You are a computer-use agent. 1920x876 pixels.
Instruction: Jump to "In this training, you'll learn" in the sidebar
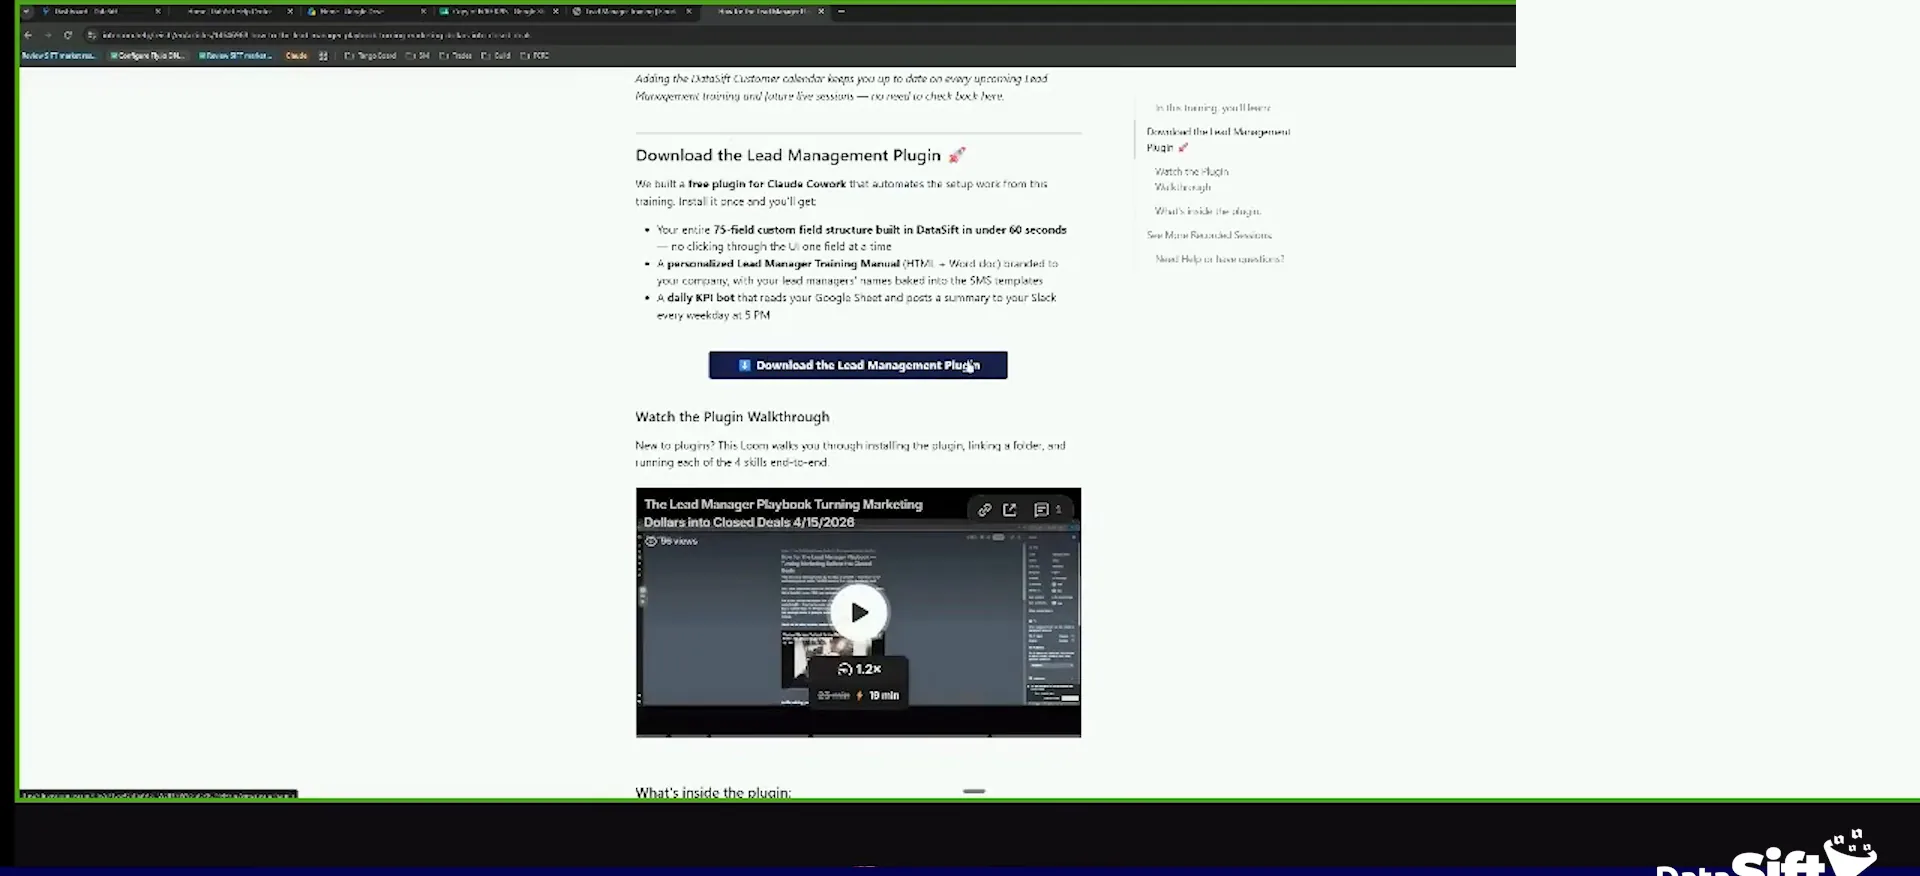tap(1213, 108)
